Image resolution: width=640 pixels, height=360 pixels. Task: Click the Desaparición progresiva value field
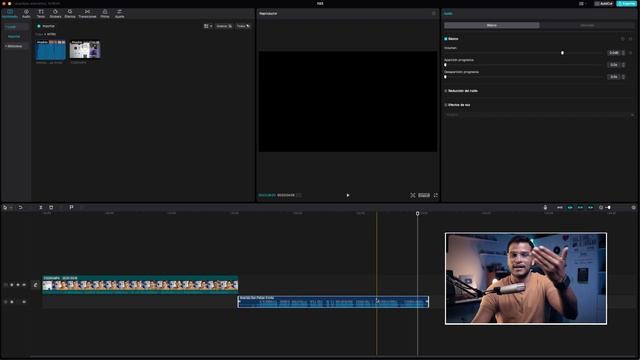[x=613, y=77]
